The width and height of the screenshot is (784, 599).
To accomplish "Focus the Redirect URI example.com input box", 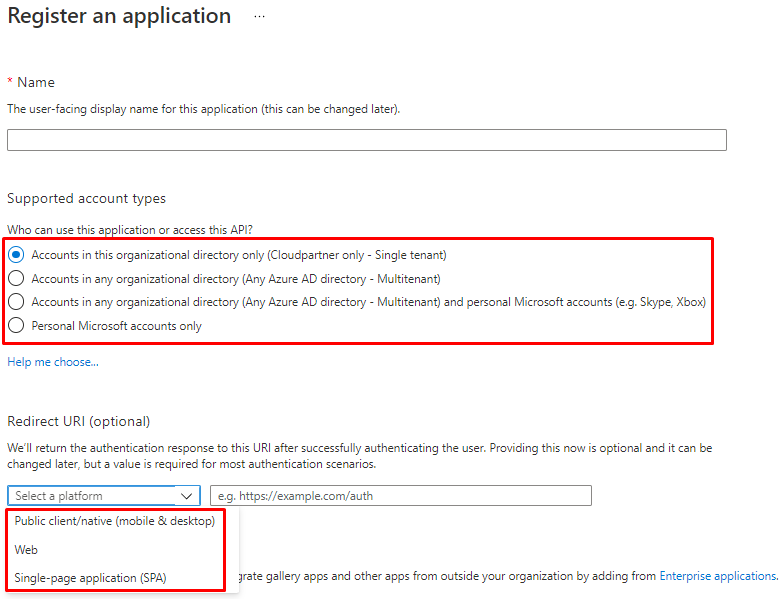I will point(400,496).
